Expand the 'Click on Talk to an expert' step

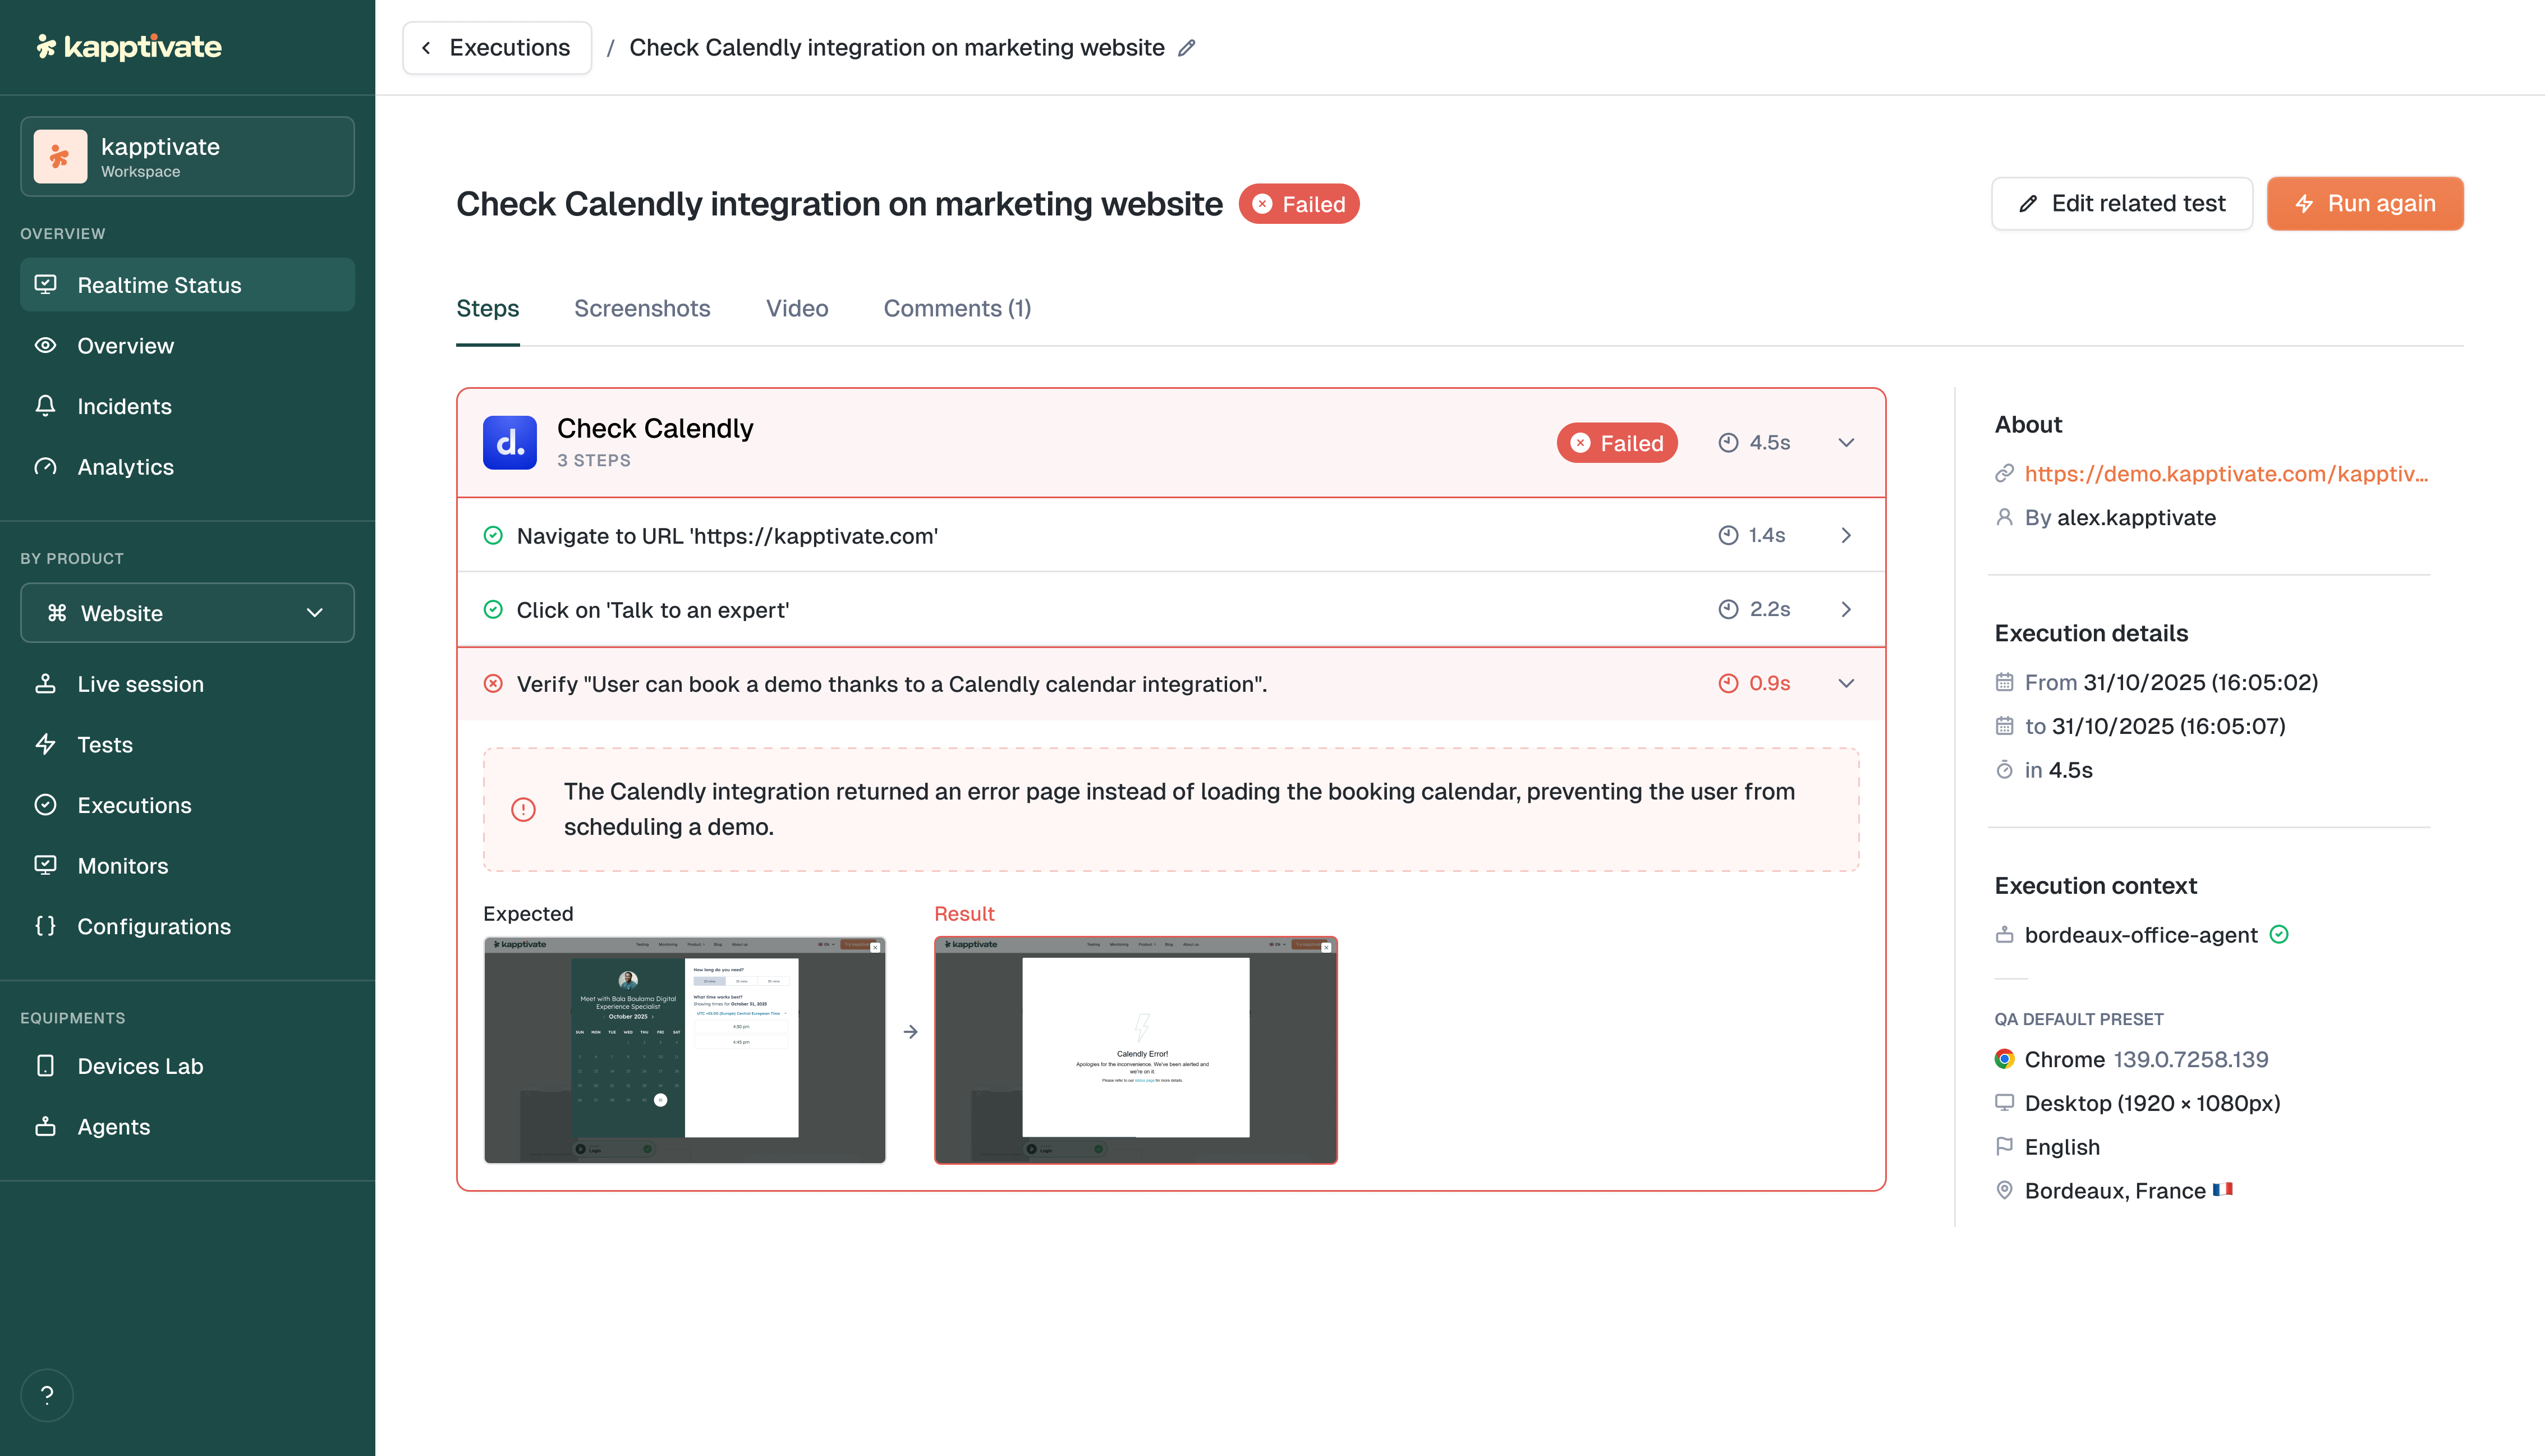pyautogui.click(x=1846, y=610)
